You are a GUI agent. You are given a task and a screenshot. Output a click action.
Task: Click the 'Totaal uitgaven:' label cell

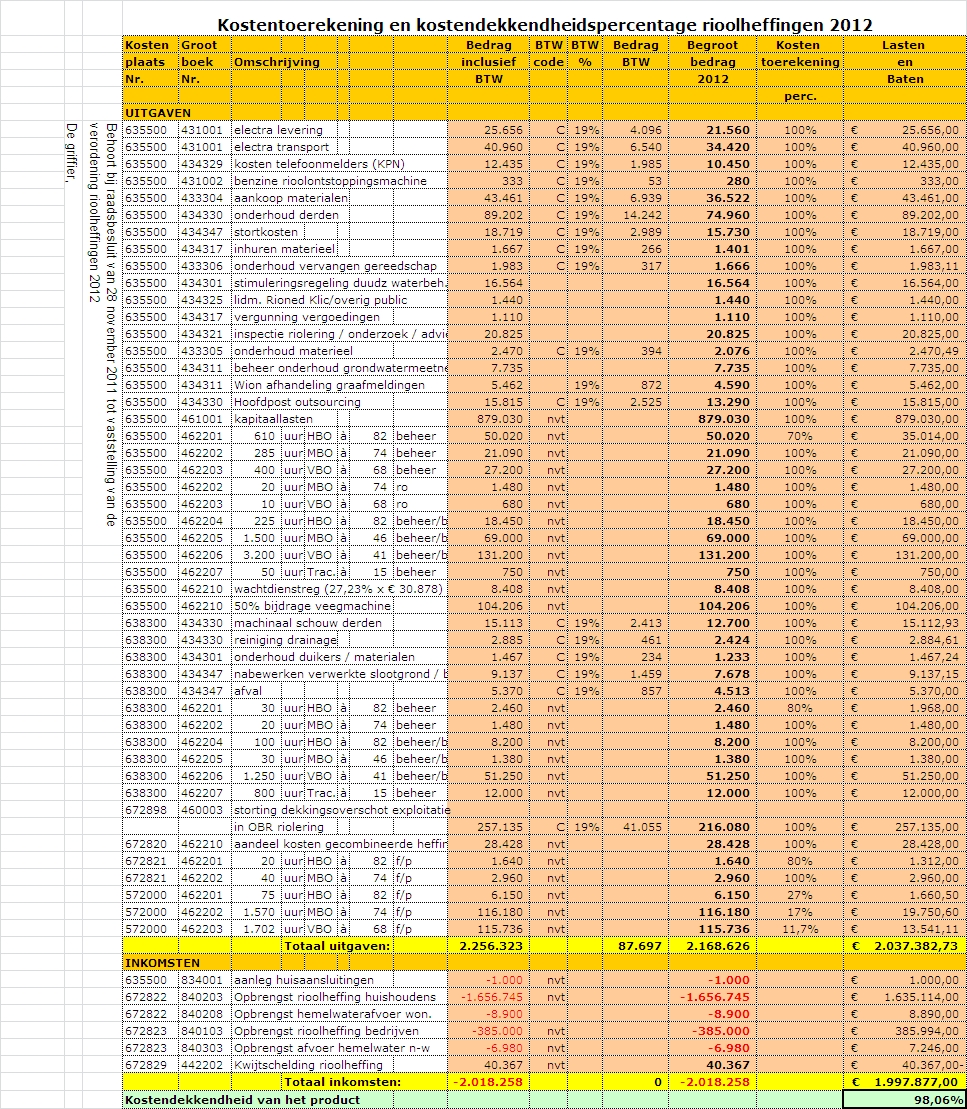[337, 946]
